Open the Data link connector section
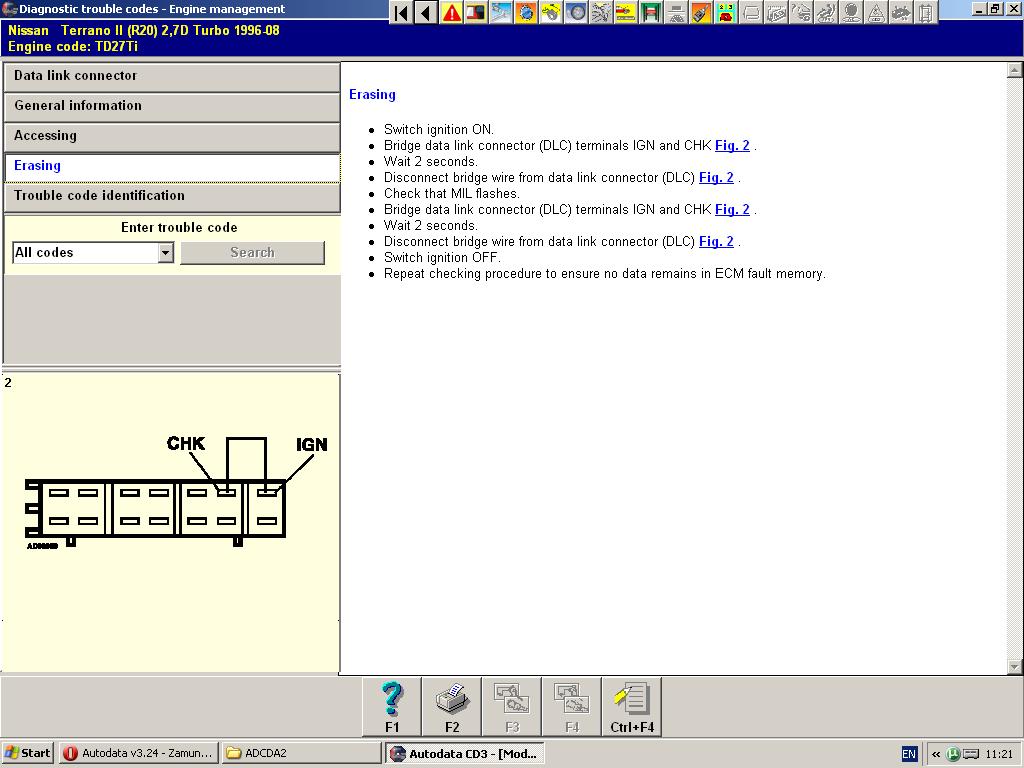This screenshot has width=1024, height=768. [172, 76]
